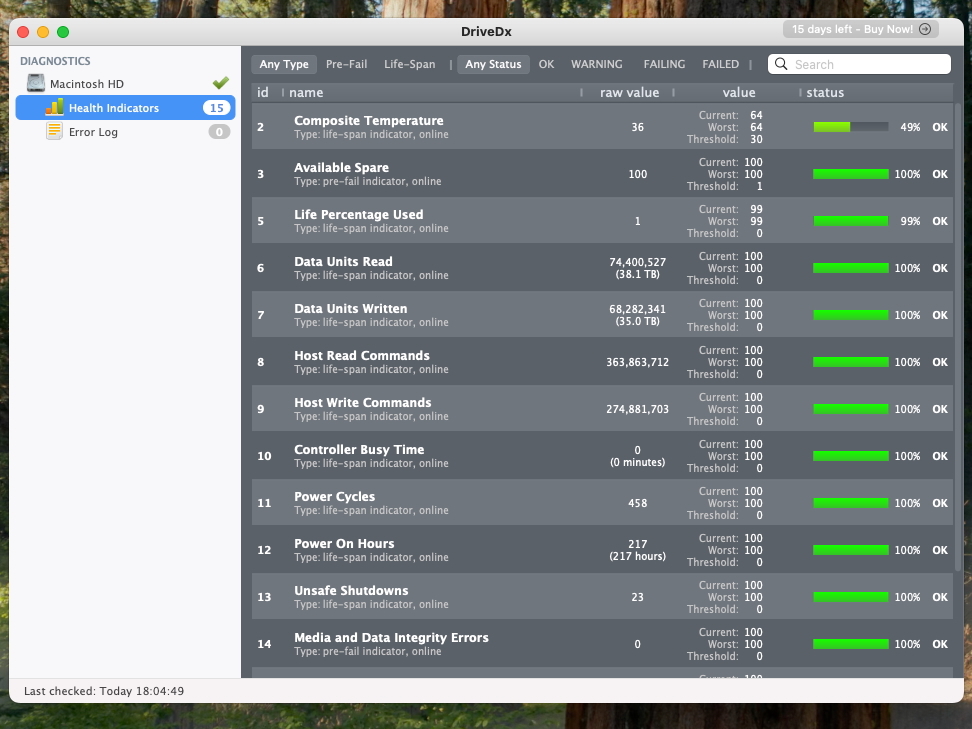The width and height of the screenshot is (972, 729).
Task: Click OK status of Composite Temperature row
Action: 940,127
